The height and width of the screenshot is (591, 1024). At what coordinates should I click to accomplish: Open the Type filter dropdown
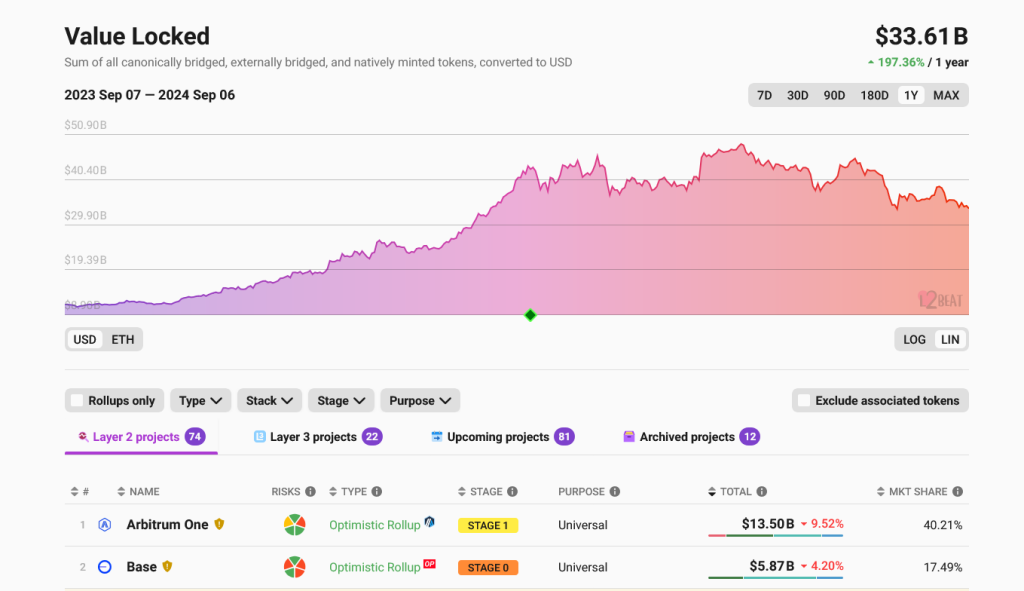click(200, 400)
